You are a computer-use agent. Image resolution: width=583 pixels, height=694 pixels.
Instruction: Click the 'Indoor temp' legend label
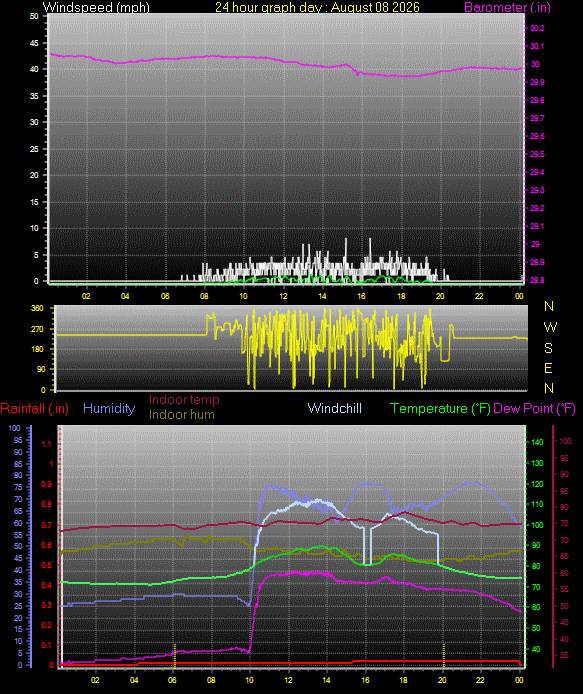pyautogui.click(x=184, y=399)
